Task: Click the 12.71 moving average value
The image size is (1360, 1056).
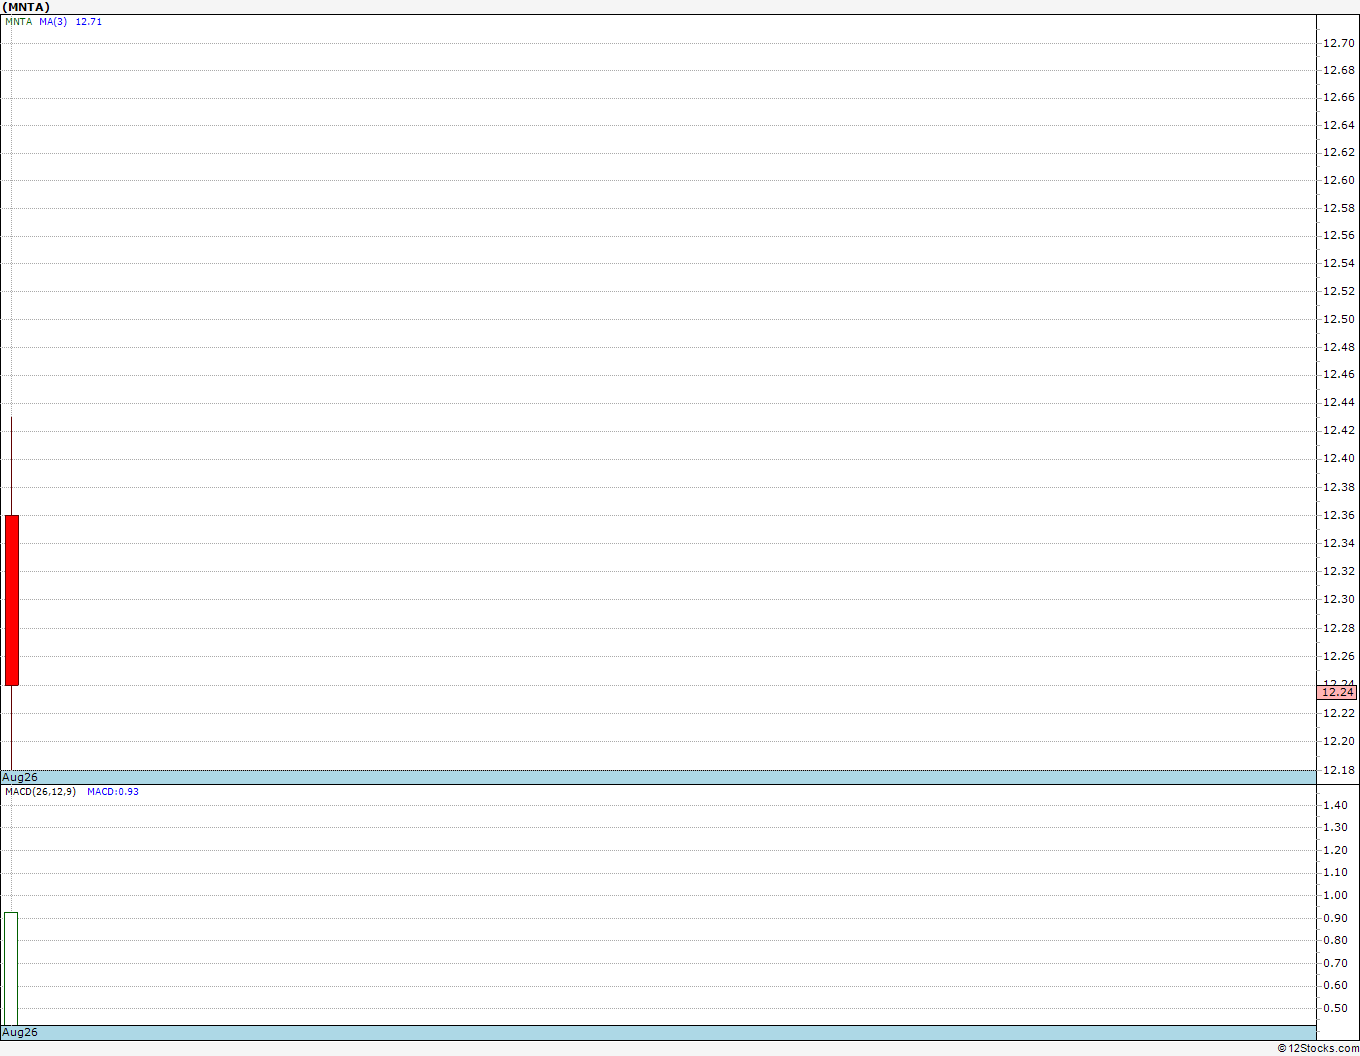Action: point(89,22)
